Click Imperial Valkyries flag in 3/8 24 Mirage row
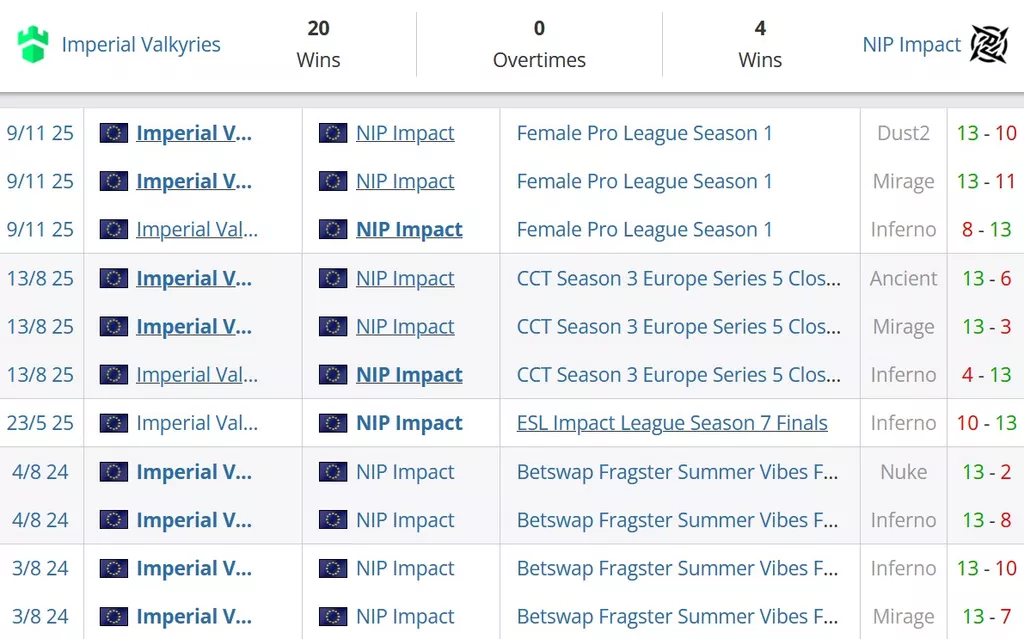The height and width of the screenshot is (639, 1024). (114, 617)
